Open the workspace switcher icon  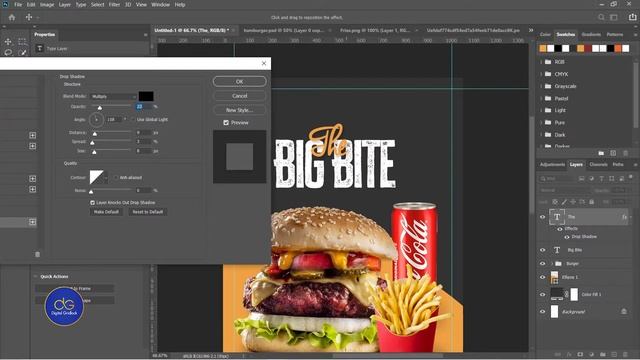coord(614,18)
